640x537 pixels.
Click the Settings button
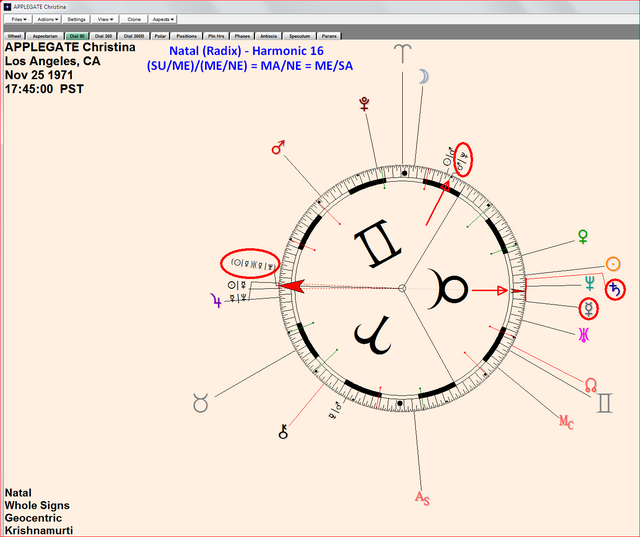76,19
